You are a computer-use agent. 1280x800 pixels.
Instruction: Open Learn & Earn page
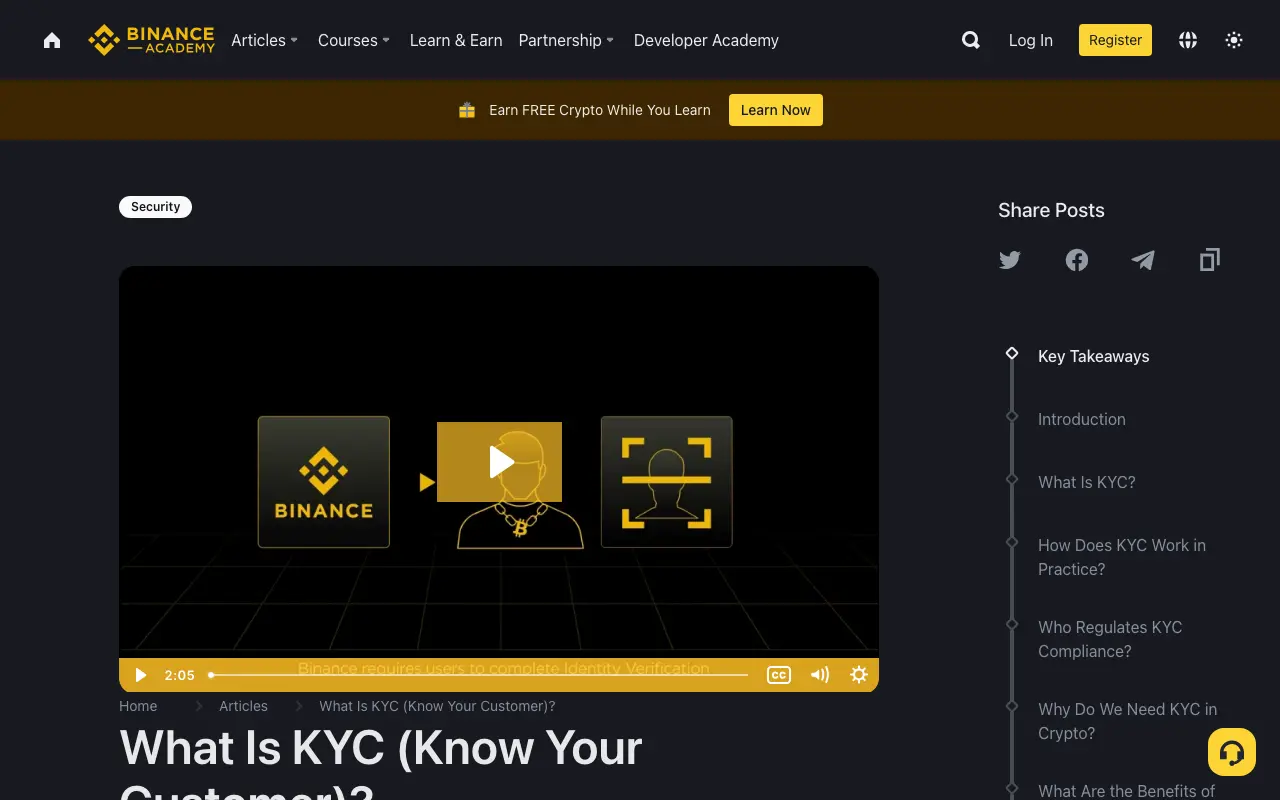[x=456, y=40]
